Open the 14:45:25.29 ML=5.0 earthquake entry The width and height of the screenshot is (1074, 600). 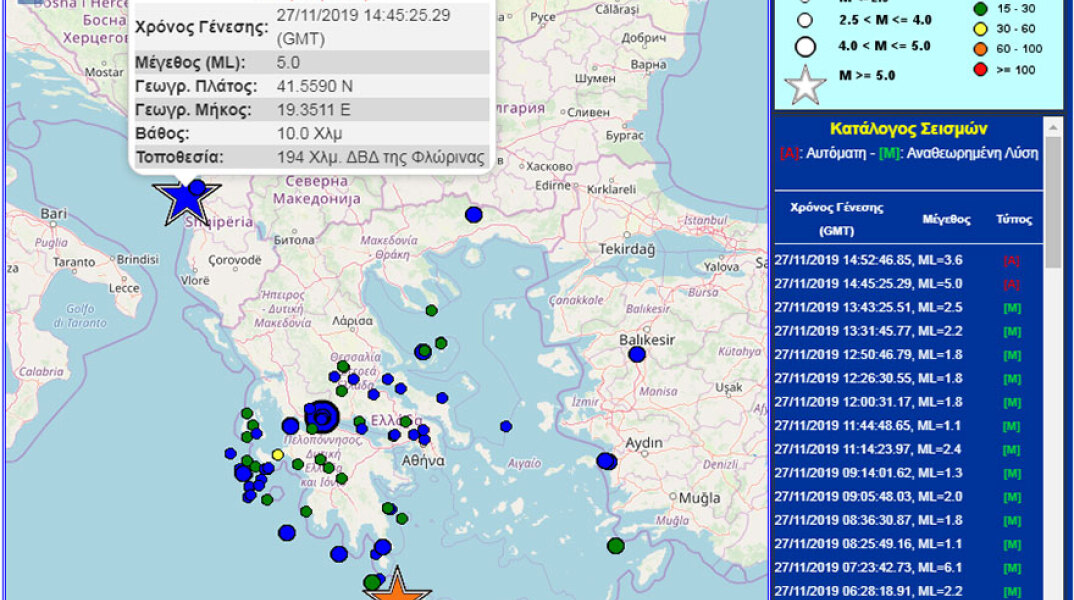[x=869, y=283]
